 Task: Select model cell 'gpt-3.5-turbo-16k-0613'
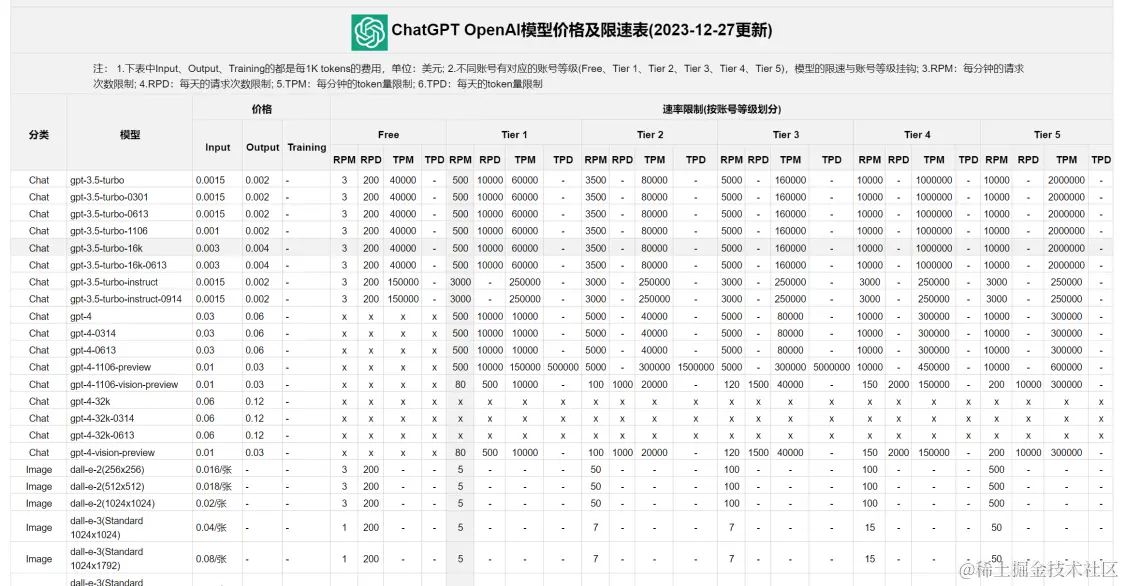118,265
